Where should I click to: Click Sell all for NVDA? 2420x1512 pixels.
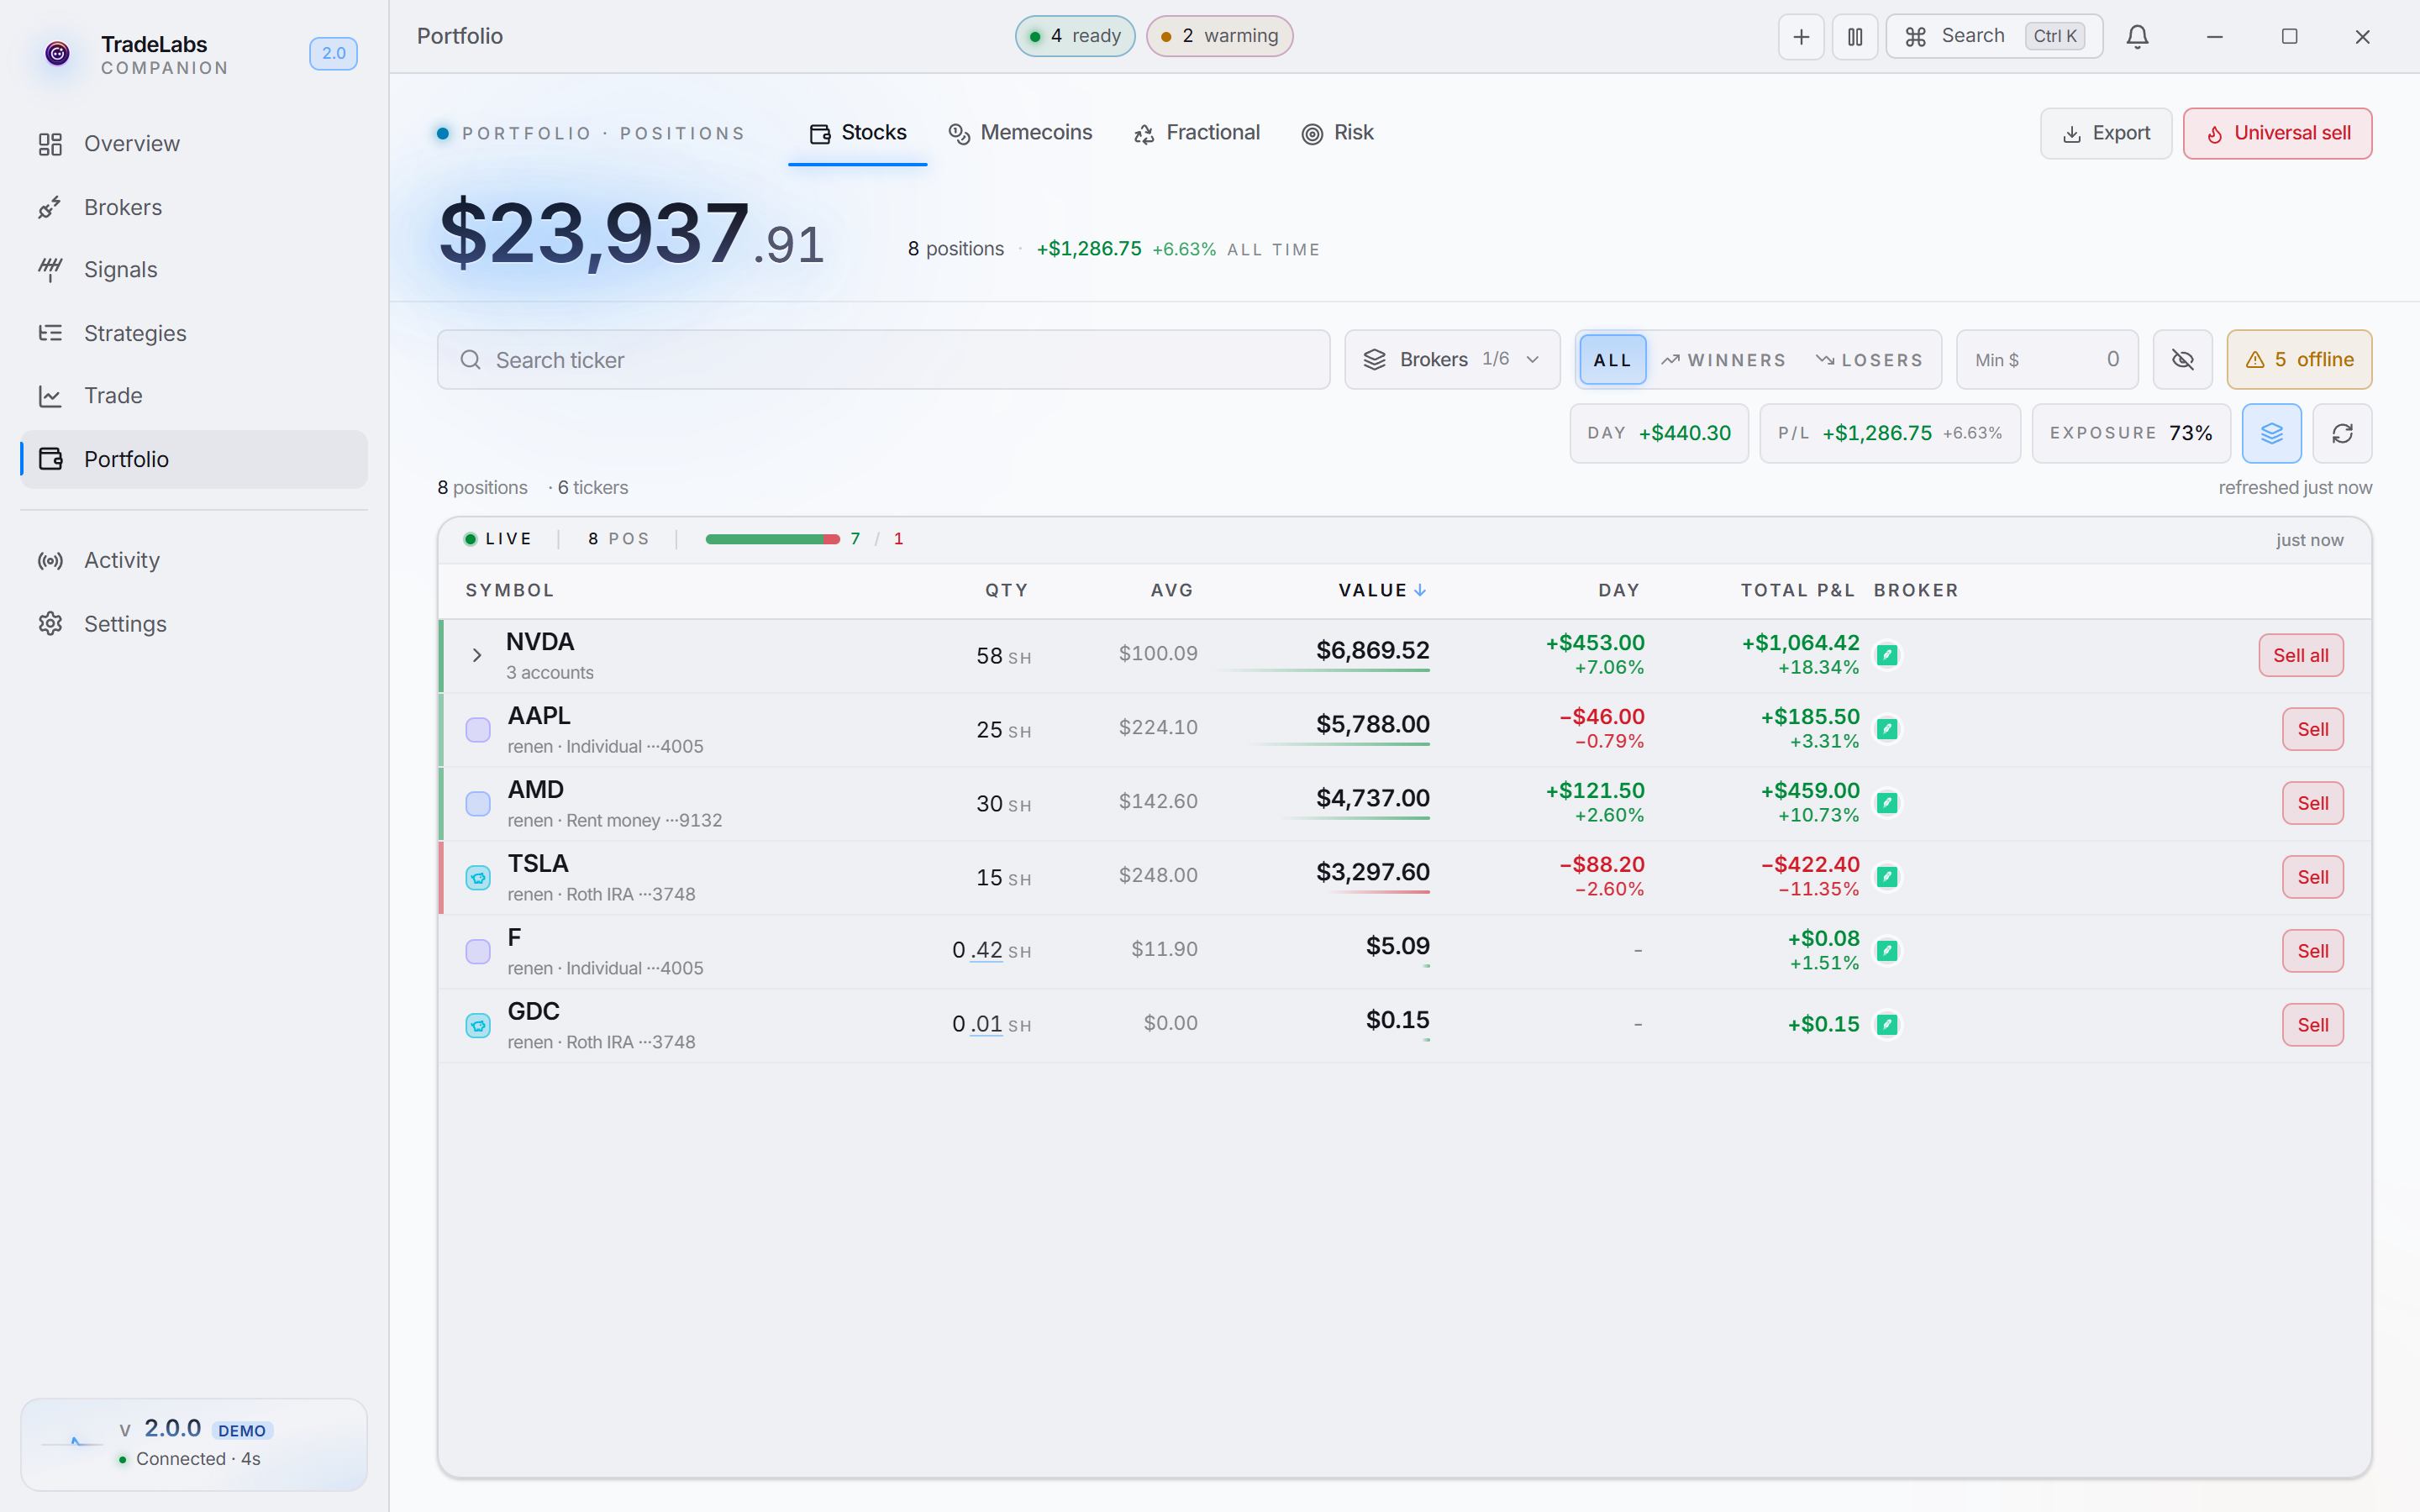(2300, 656)
